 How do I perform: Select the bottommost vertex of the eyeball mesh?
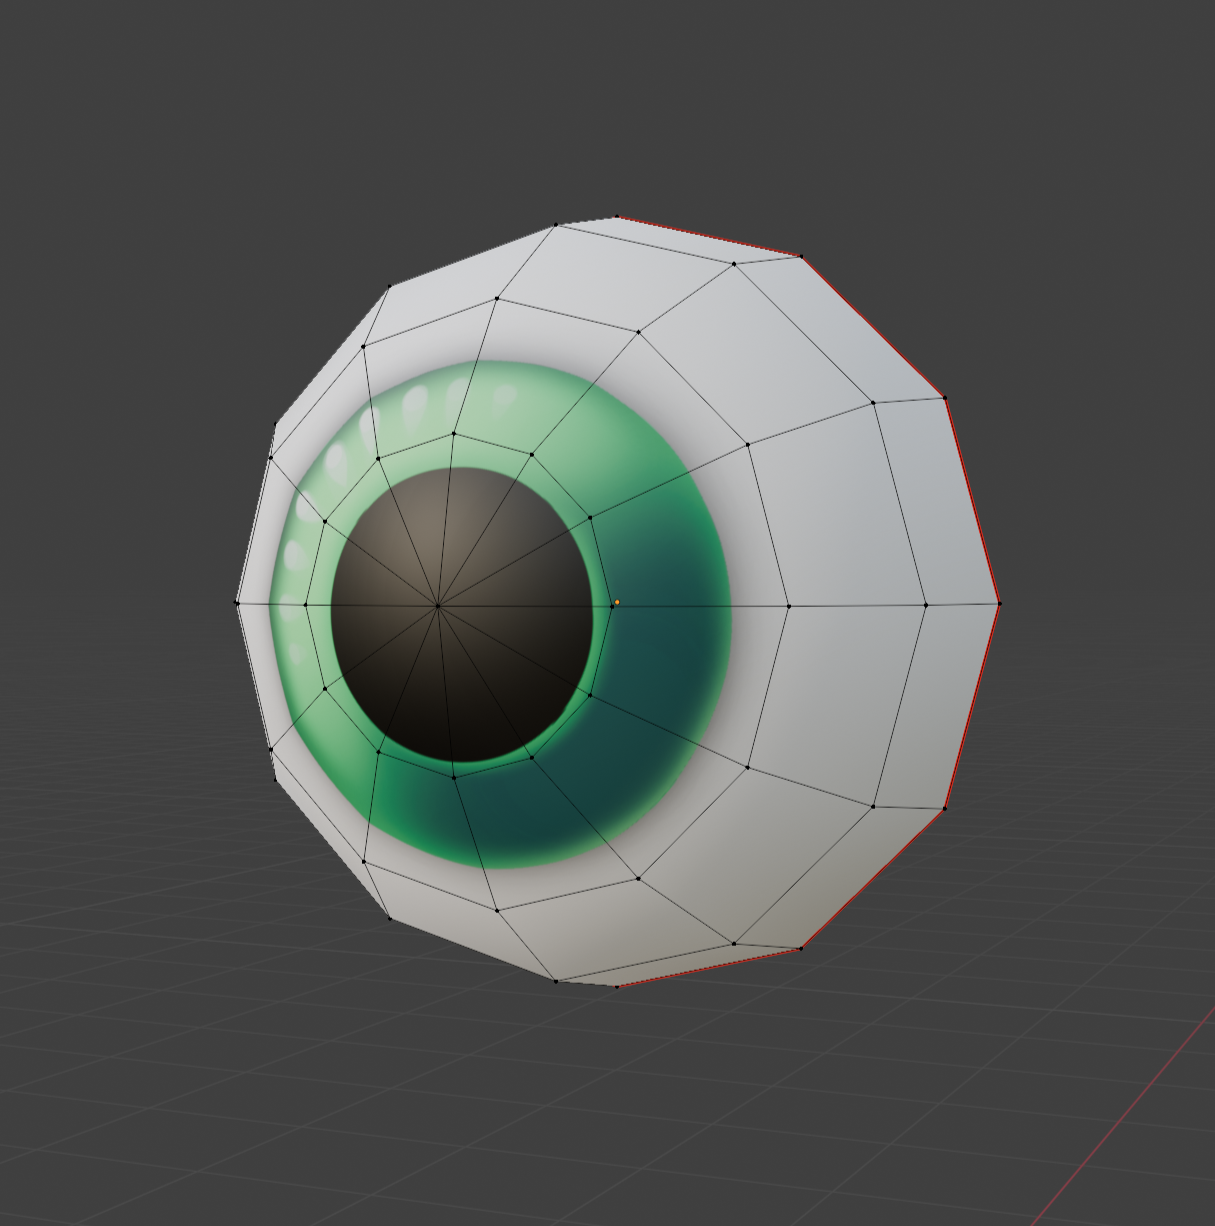617,986
